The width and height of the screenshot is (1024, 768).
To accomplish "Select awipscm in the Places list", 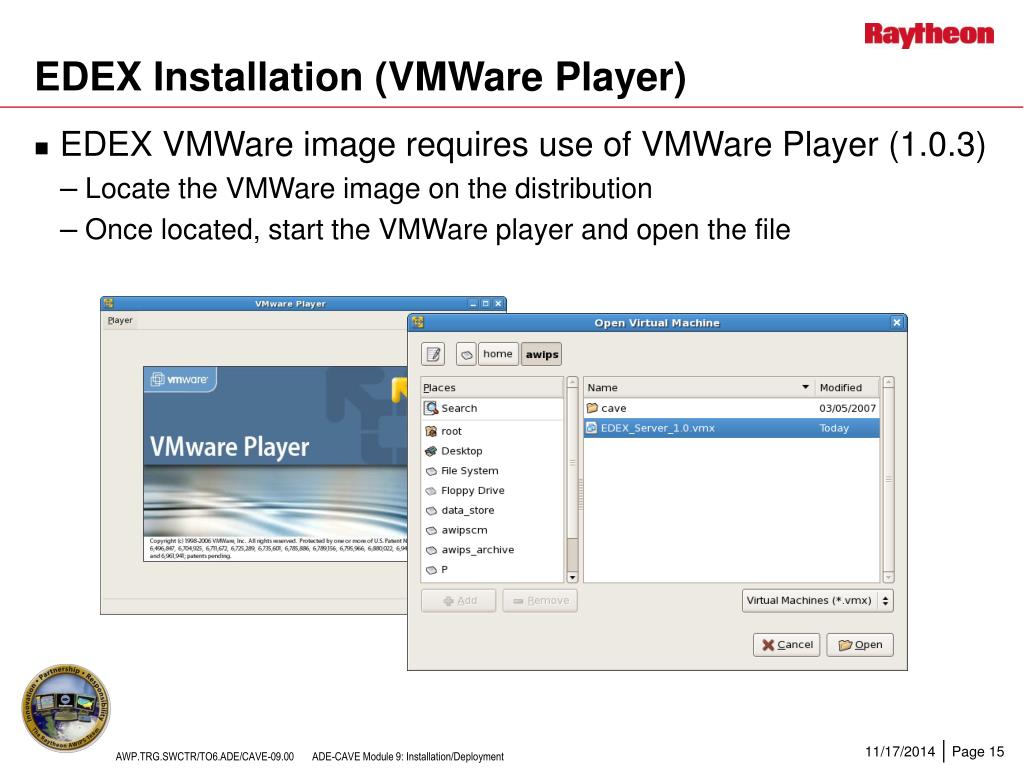I will 492,530.
